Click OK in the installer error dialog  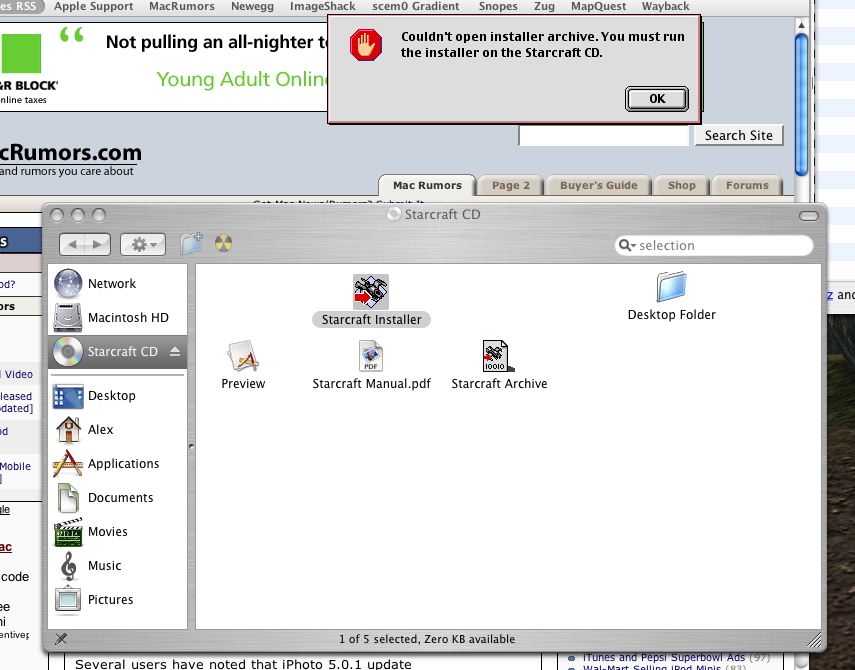click(657, 99)
